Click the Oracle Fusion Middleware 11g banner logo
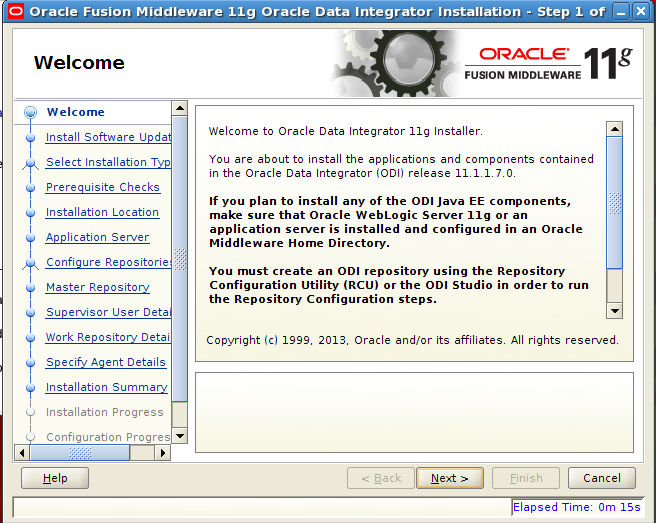The image size is (656, 523). (548, 64)
